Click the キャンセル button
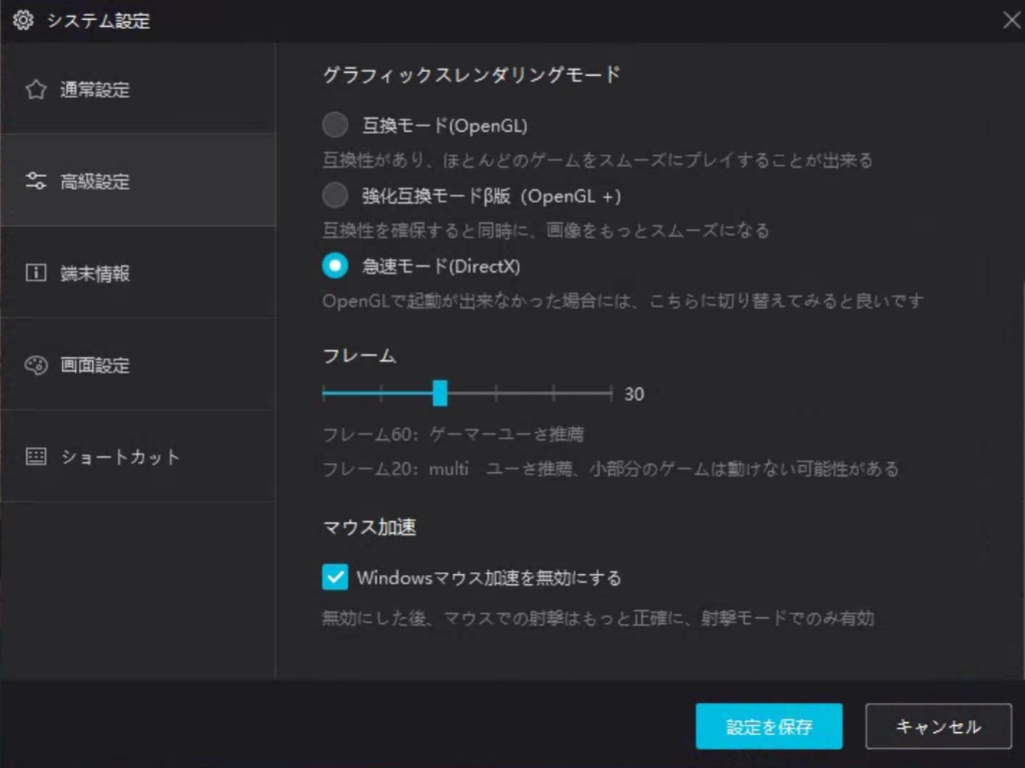1025x768 pixels. (937, 727)
